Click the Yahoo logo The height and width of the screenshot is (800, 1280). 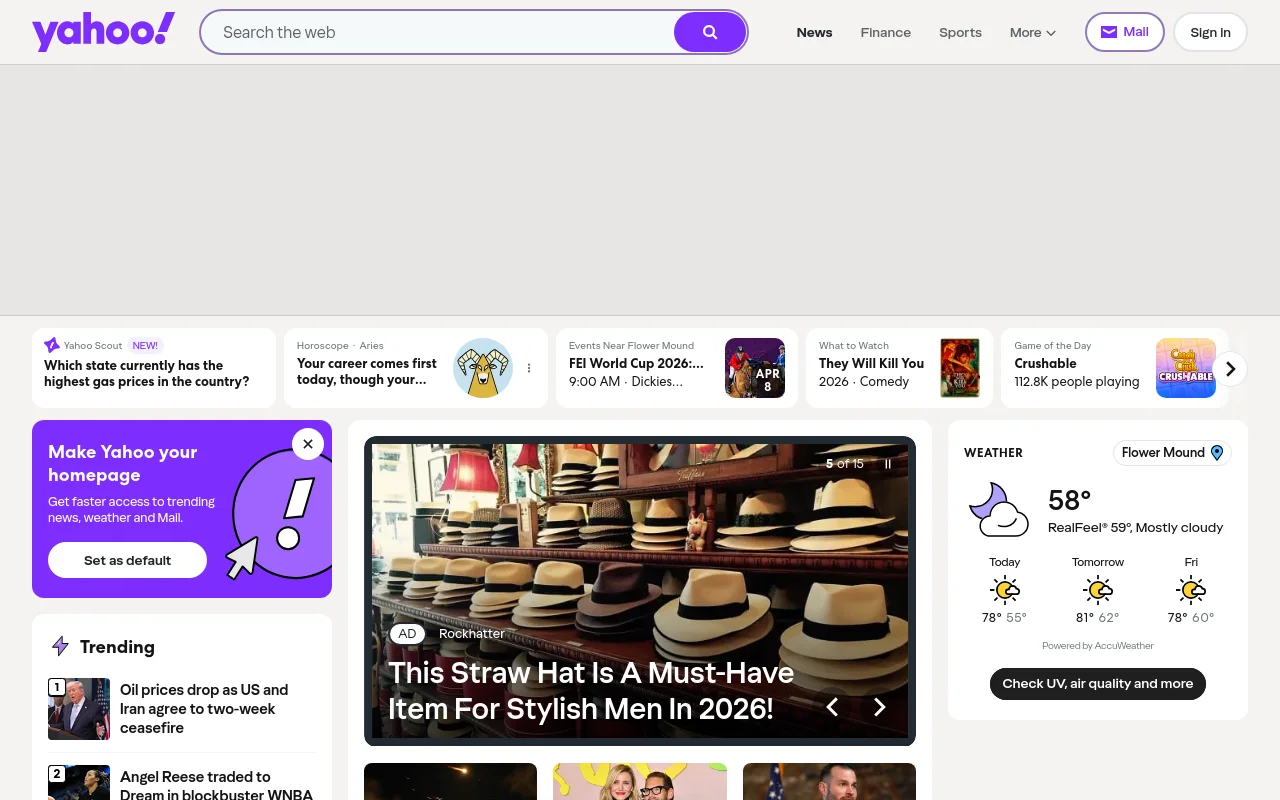(x=103, y=31)
